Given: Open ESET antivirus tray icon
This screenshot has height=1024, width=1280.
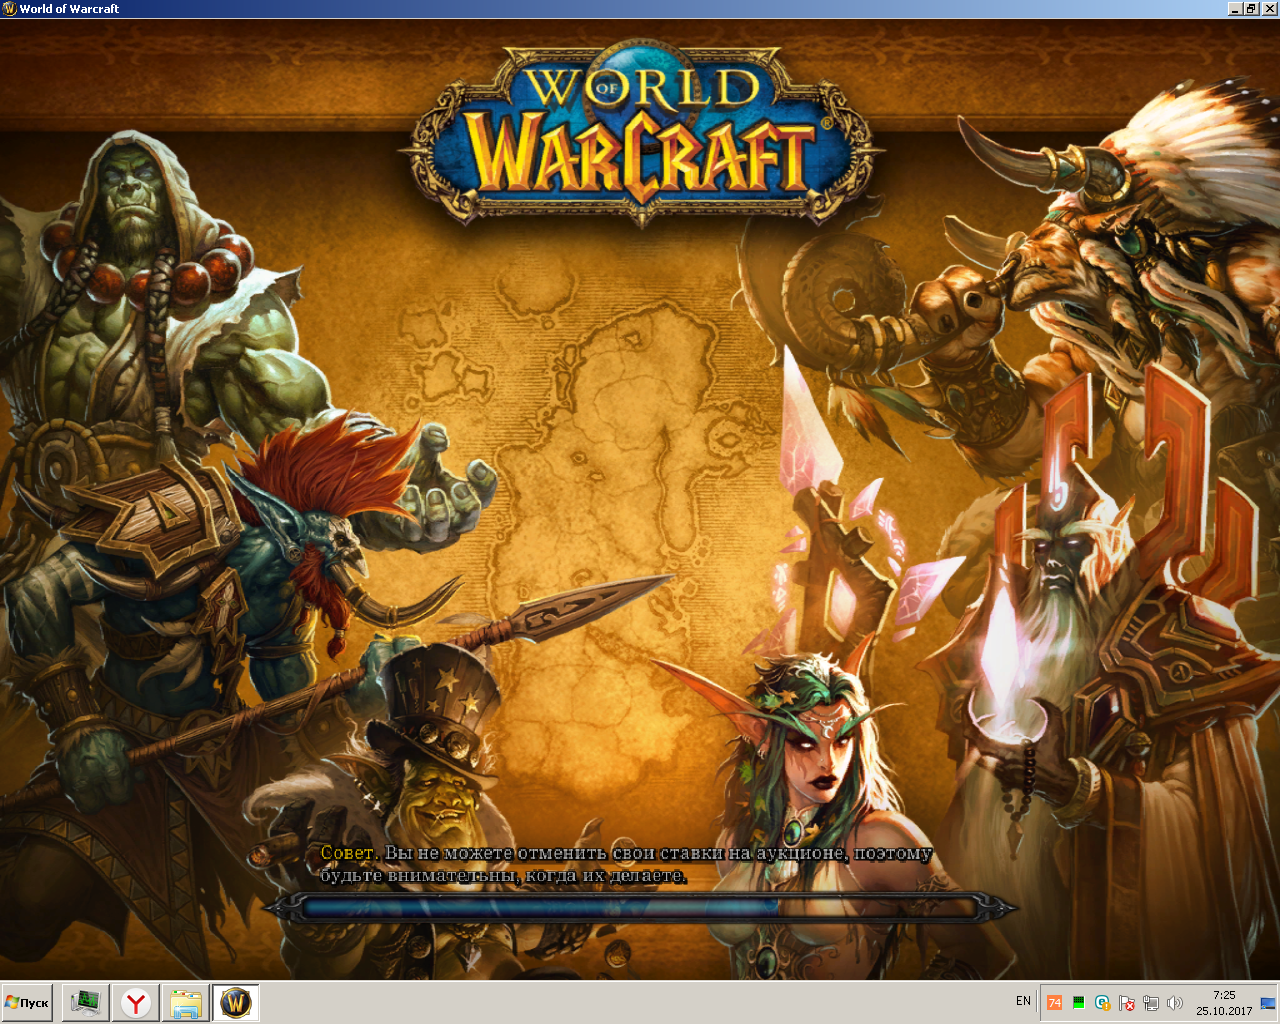Looking at the screenshot, I should 1102,1002.
